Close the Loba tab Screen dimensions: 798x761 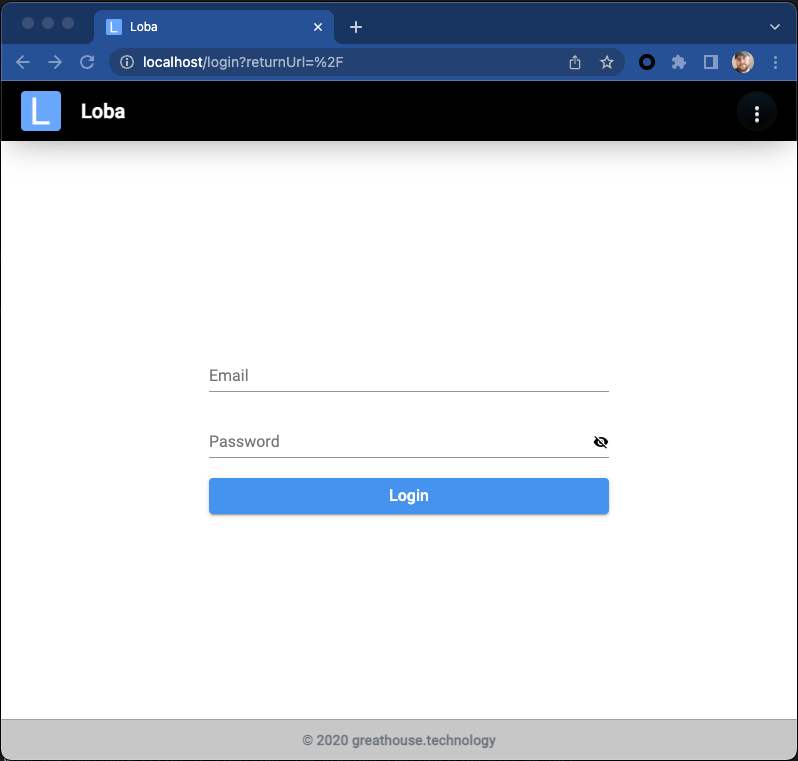(318, 27)
